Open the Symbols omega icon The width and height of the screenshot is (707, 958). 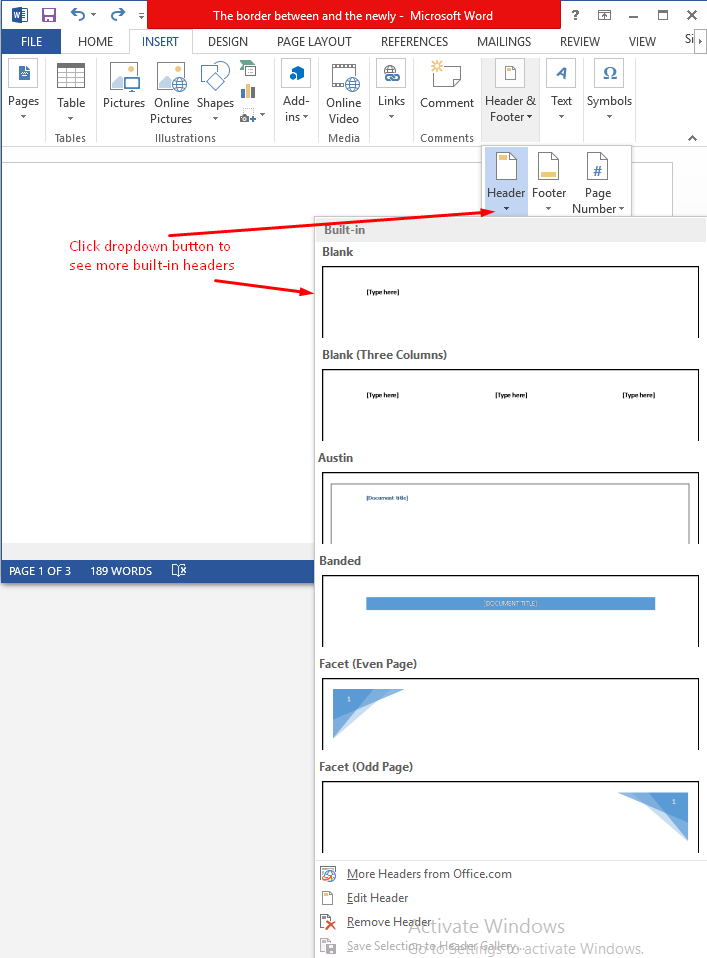[609, 74]
